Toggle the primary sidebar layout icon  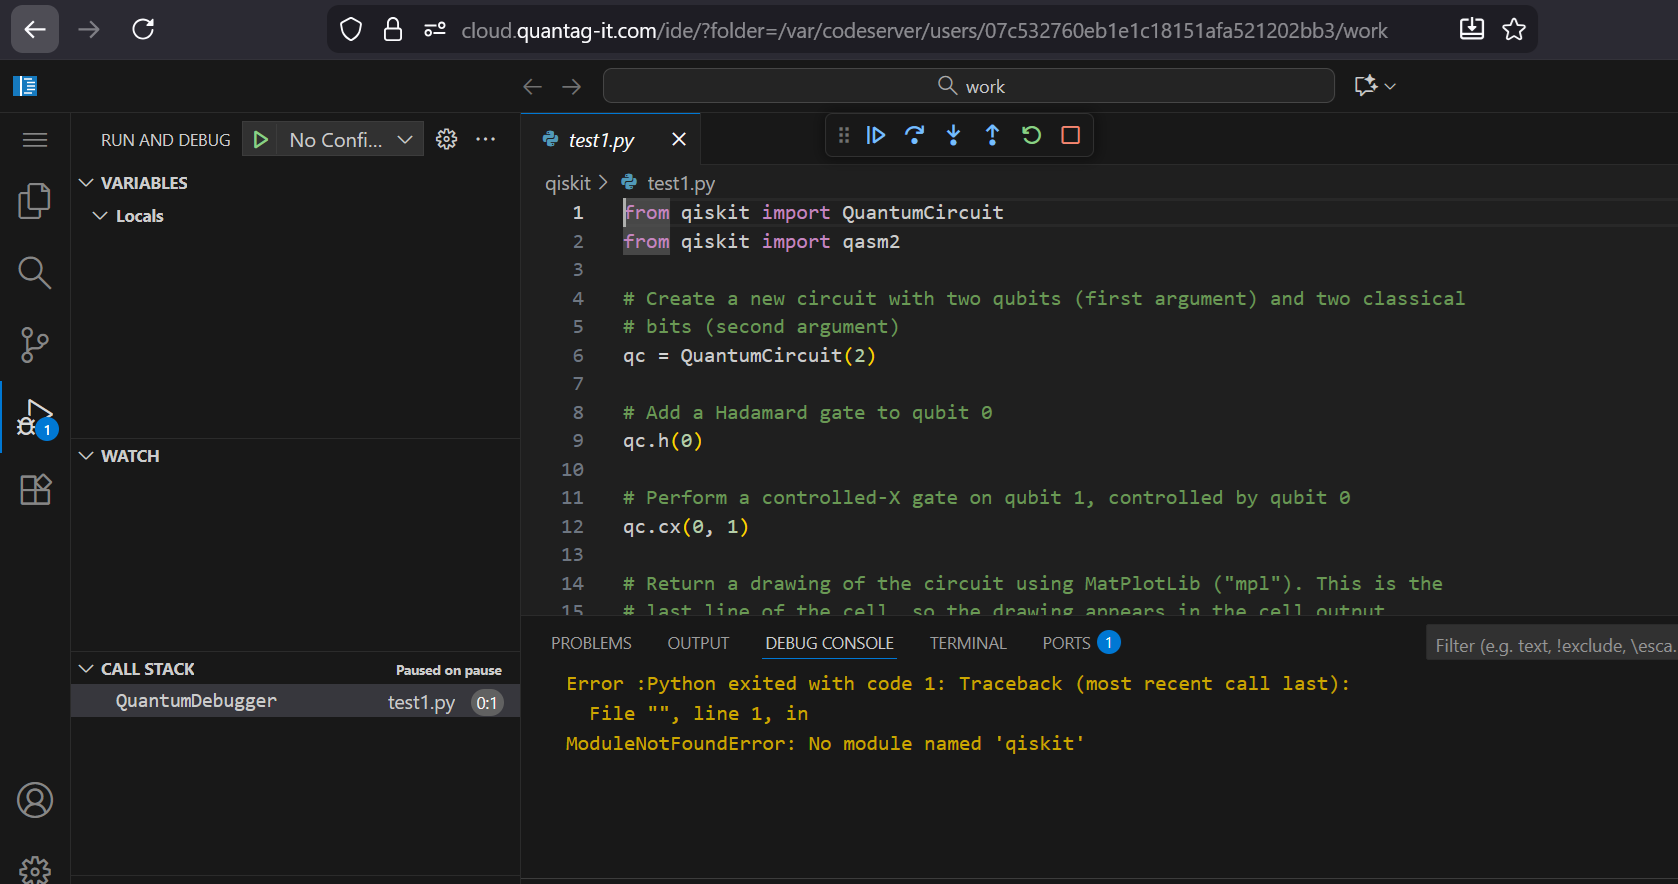pyautogui.click(x=25, y=86)
